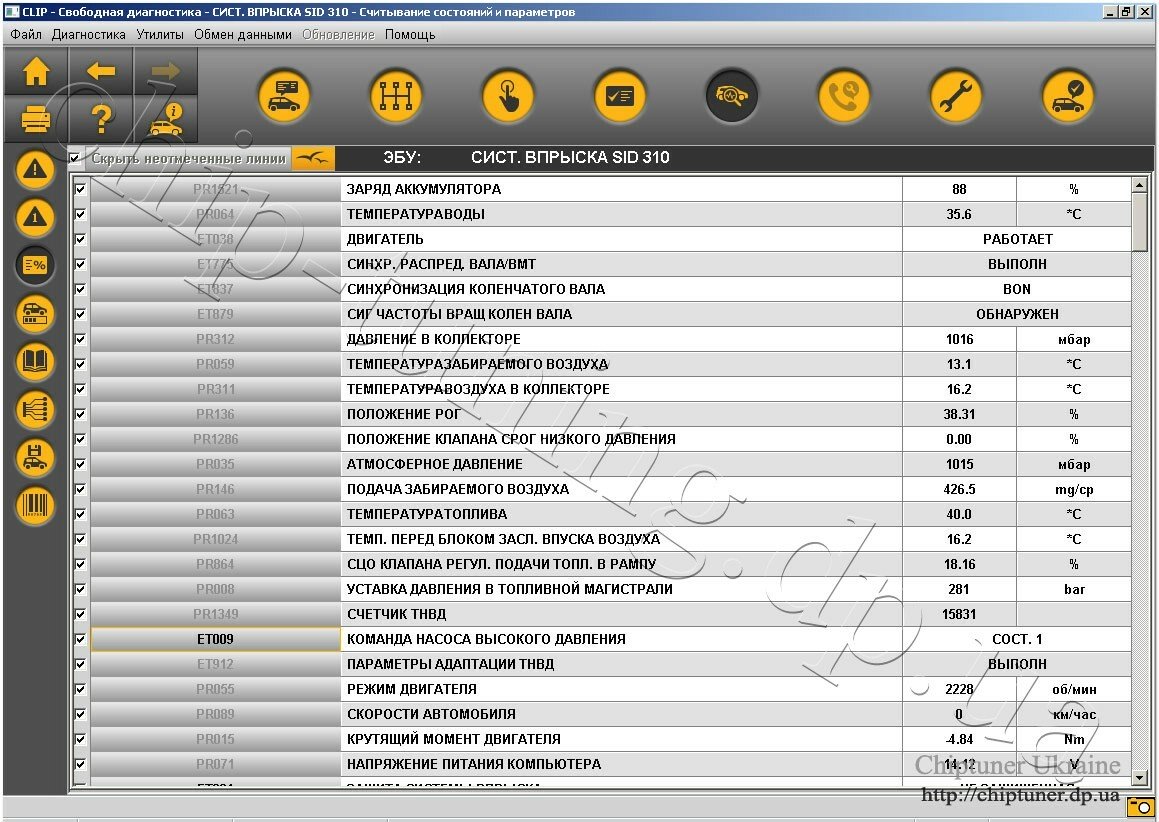Click the lower warning triangle sidebar icon
The width and height of the screenshot is (1159, 822).
35,217
